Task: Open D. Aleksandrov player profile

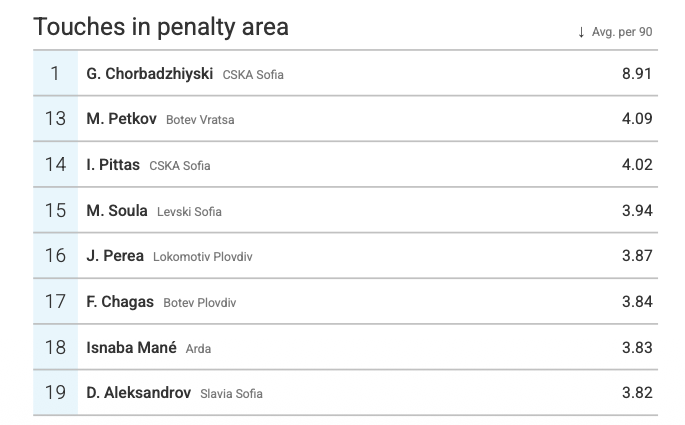Action: tap(139, 393)
